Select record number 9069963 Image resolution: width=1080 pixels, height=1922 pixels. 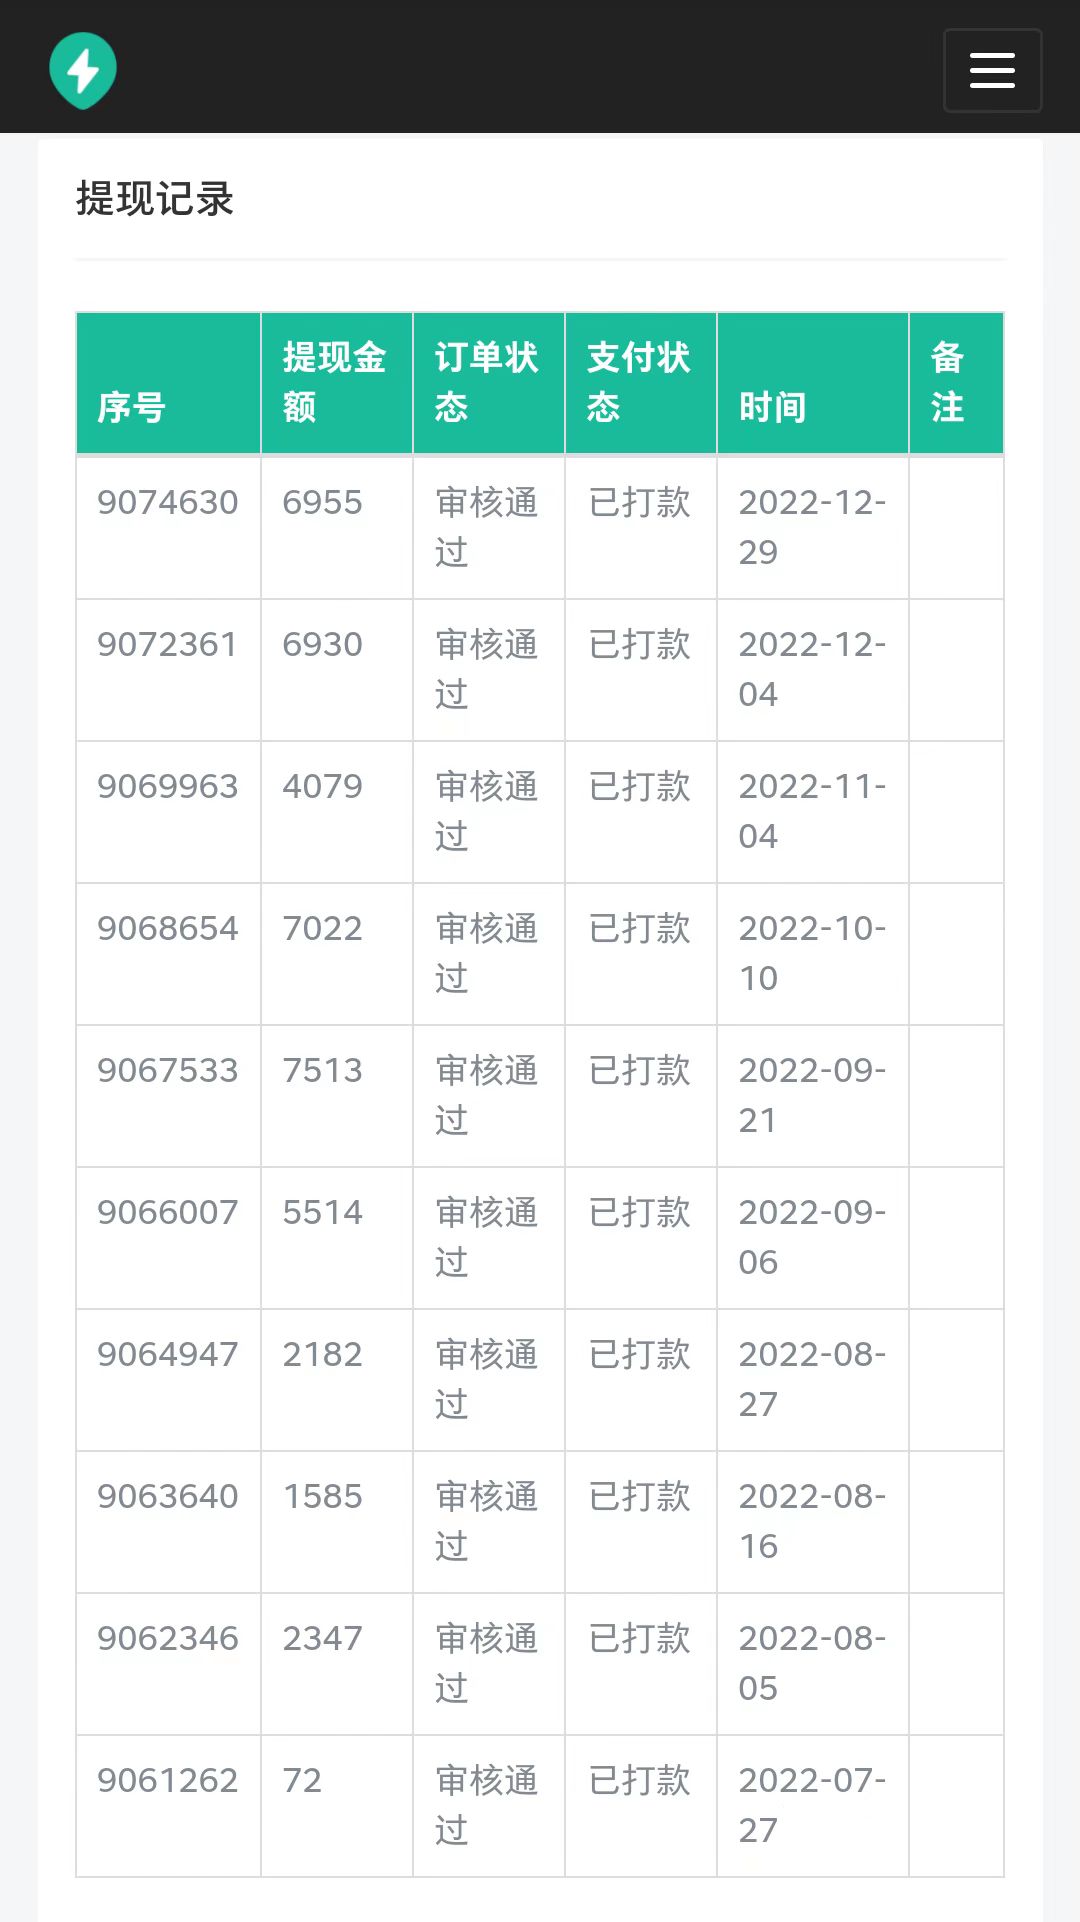(x=167, y=786)
